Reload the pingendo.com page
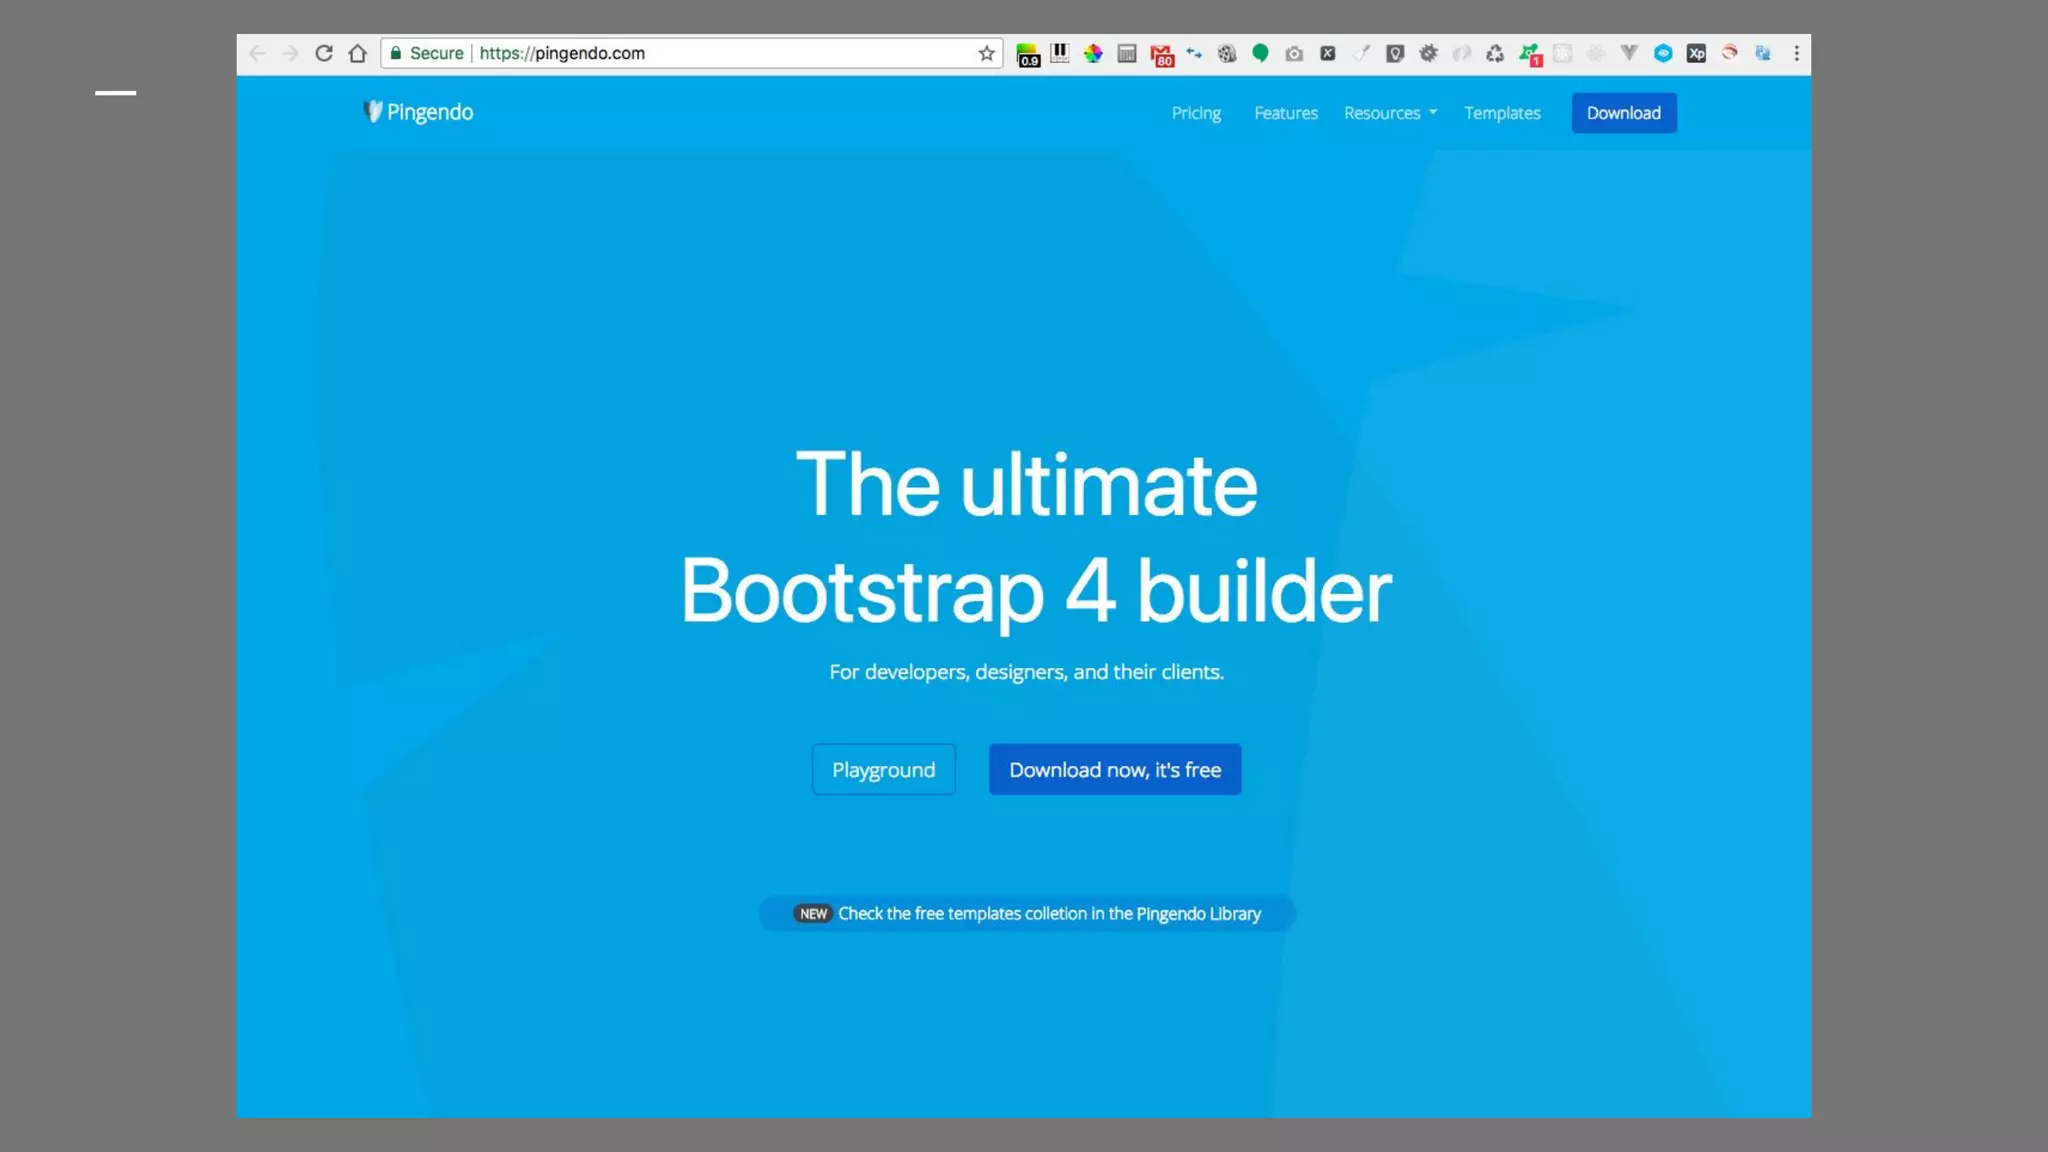The width and height of the screenshot is (2048, 1152). click(x=324, y=53)
